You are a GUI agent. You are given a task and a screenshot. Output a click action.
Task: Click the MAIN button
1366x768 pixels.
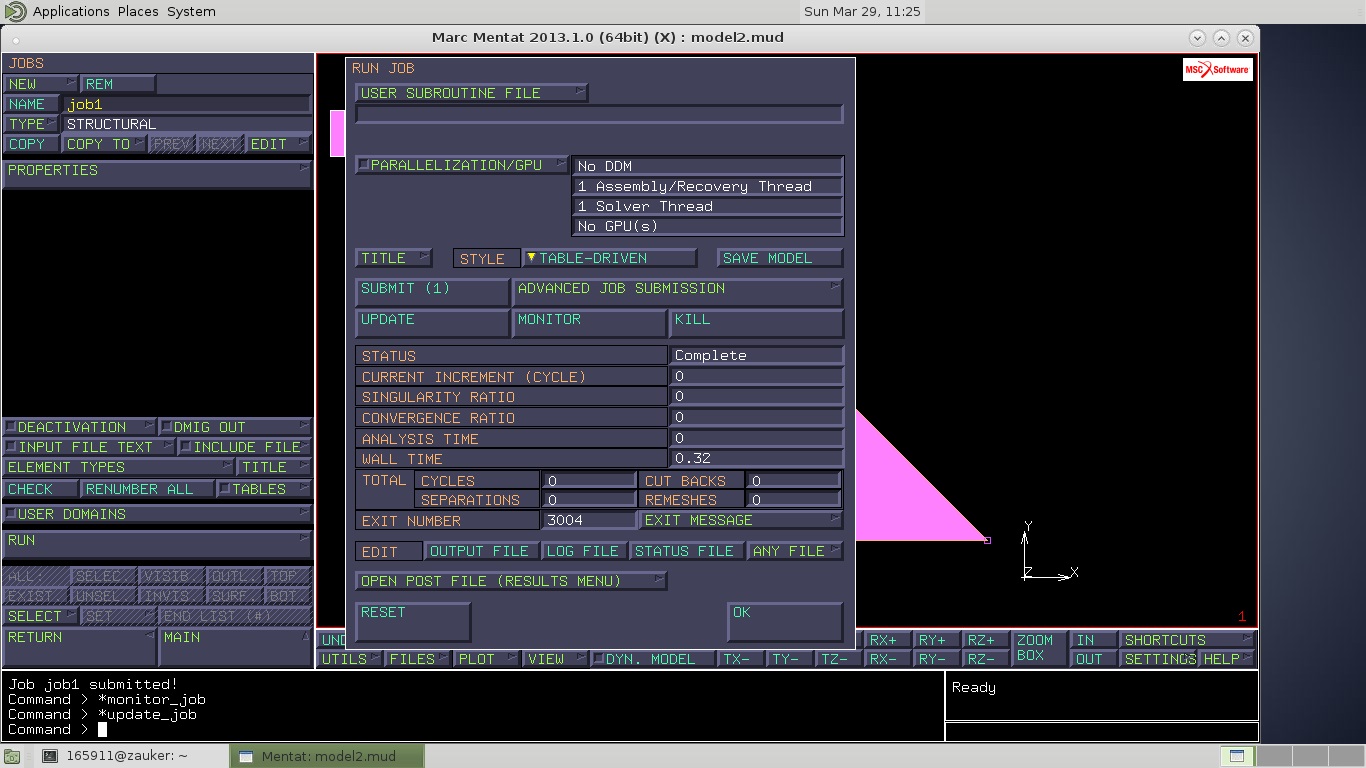point(235,646)
